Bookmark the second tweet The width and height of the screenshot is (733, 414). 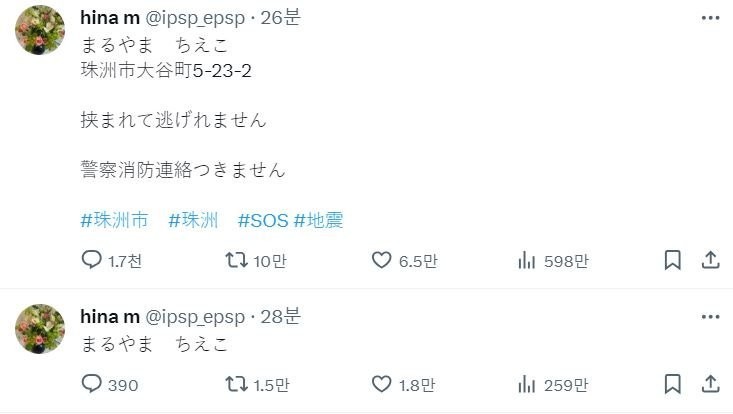click(x=673, y=385)
